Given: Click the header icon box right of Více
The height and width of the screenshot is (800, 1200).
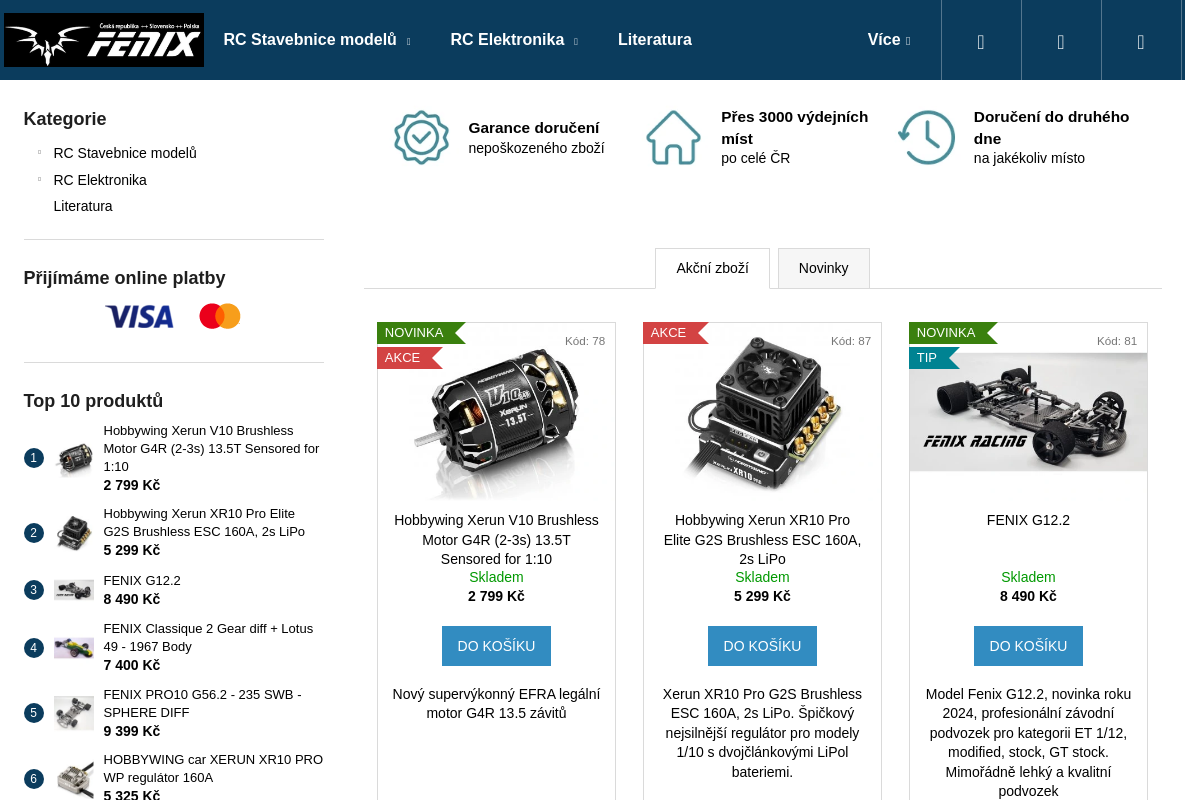Looking at the screenshot, I should [x=981, y=40].
